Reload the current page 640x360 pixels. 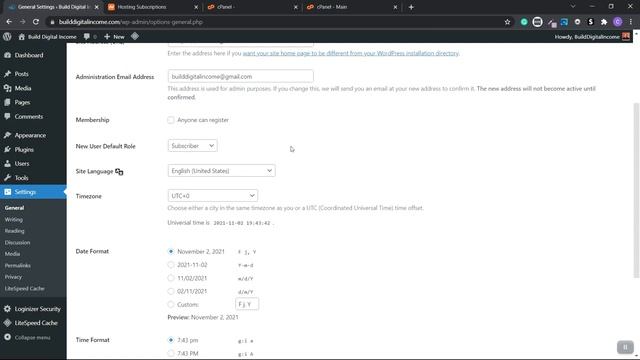pyautogui.click(x=36, y=22)
